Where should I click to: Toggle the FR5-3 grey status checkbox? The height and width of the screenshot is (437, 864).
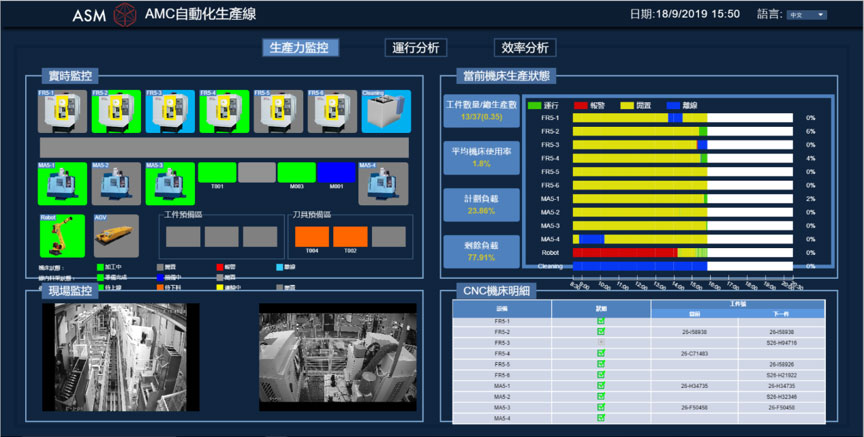[x=601, y=343]
